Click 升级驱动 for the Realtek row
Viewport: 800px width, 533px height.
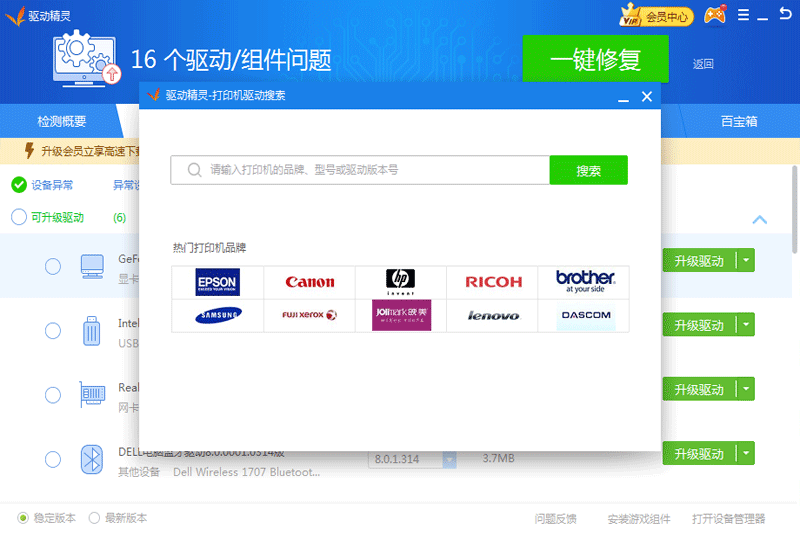pyautogui.click(x=699, y=389)
